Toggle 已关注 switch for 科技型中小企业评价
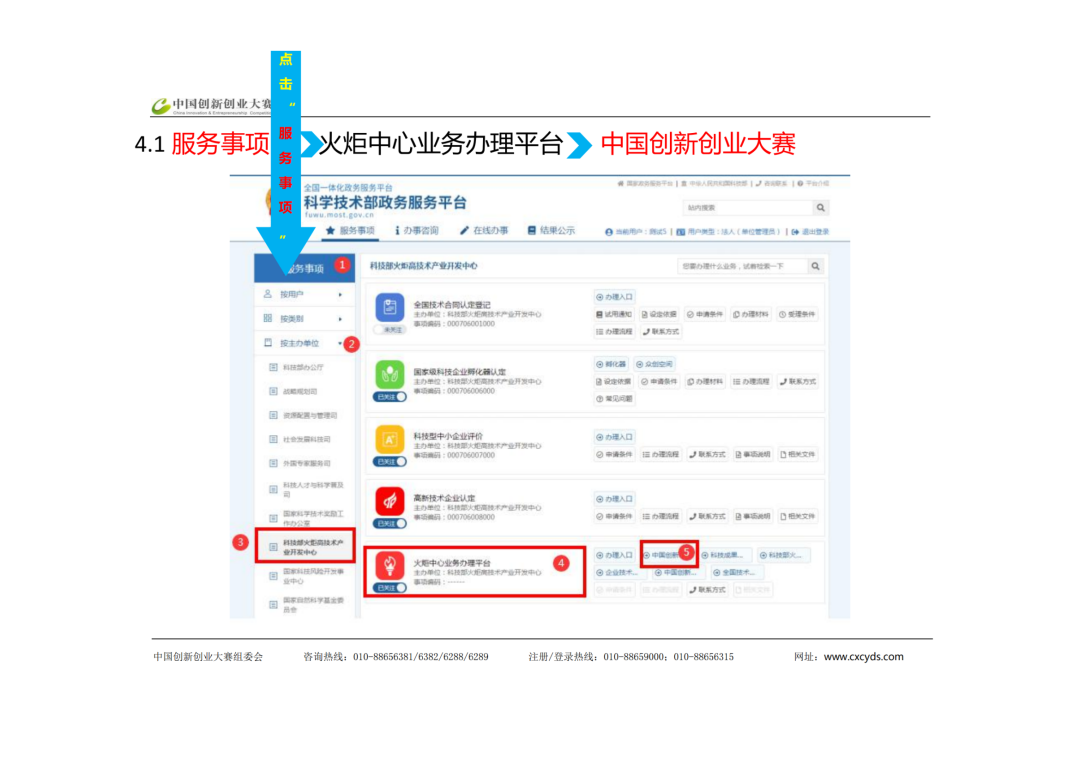This screenshot has width=1080, height=764. click(390, 461)
